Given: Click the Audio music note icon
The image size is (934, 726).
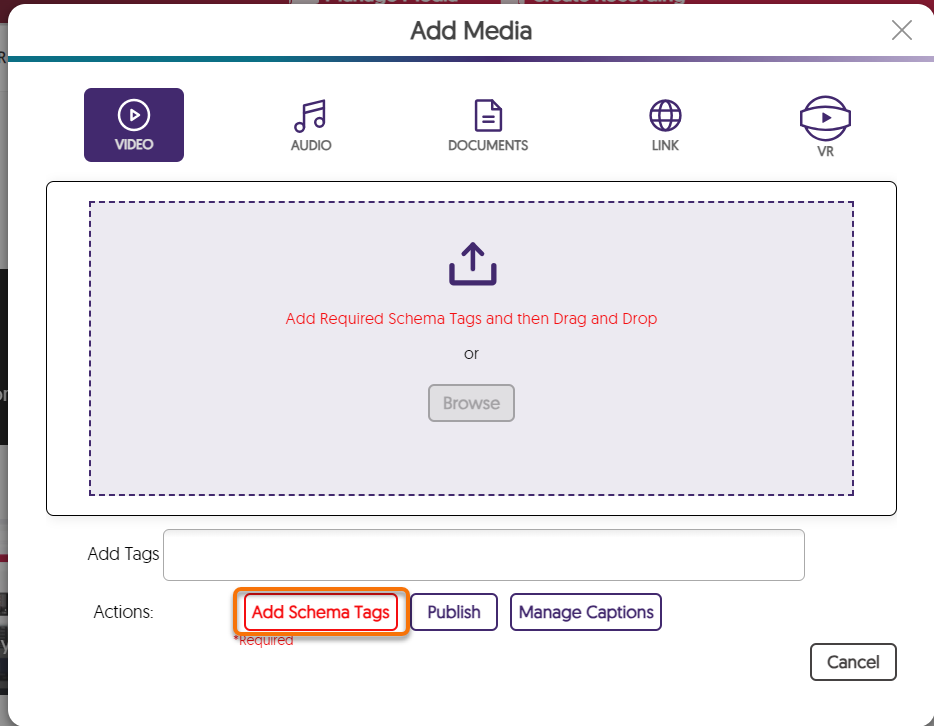Looking at the screenshot, I should (x=310, y=115).
